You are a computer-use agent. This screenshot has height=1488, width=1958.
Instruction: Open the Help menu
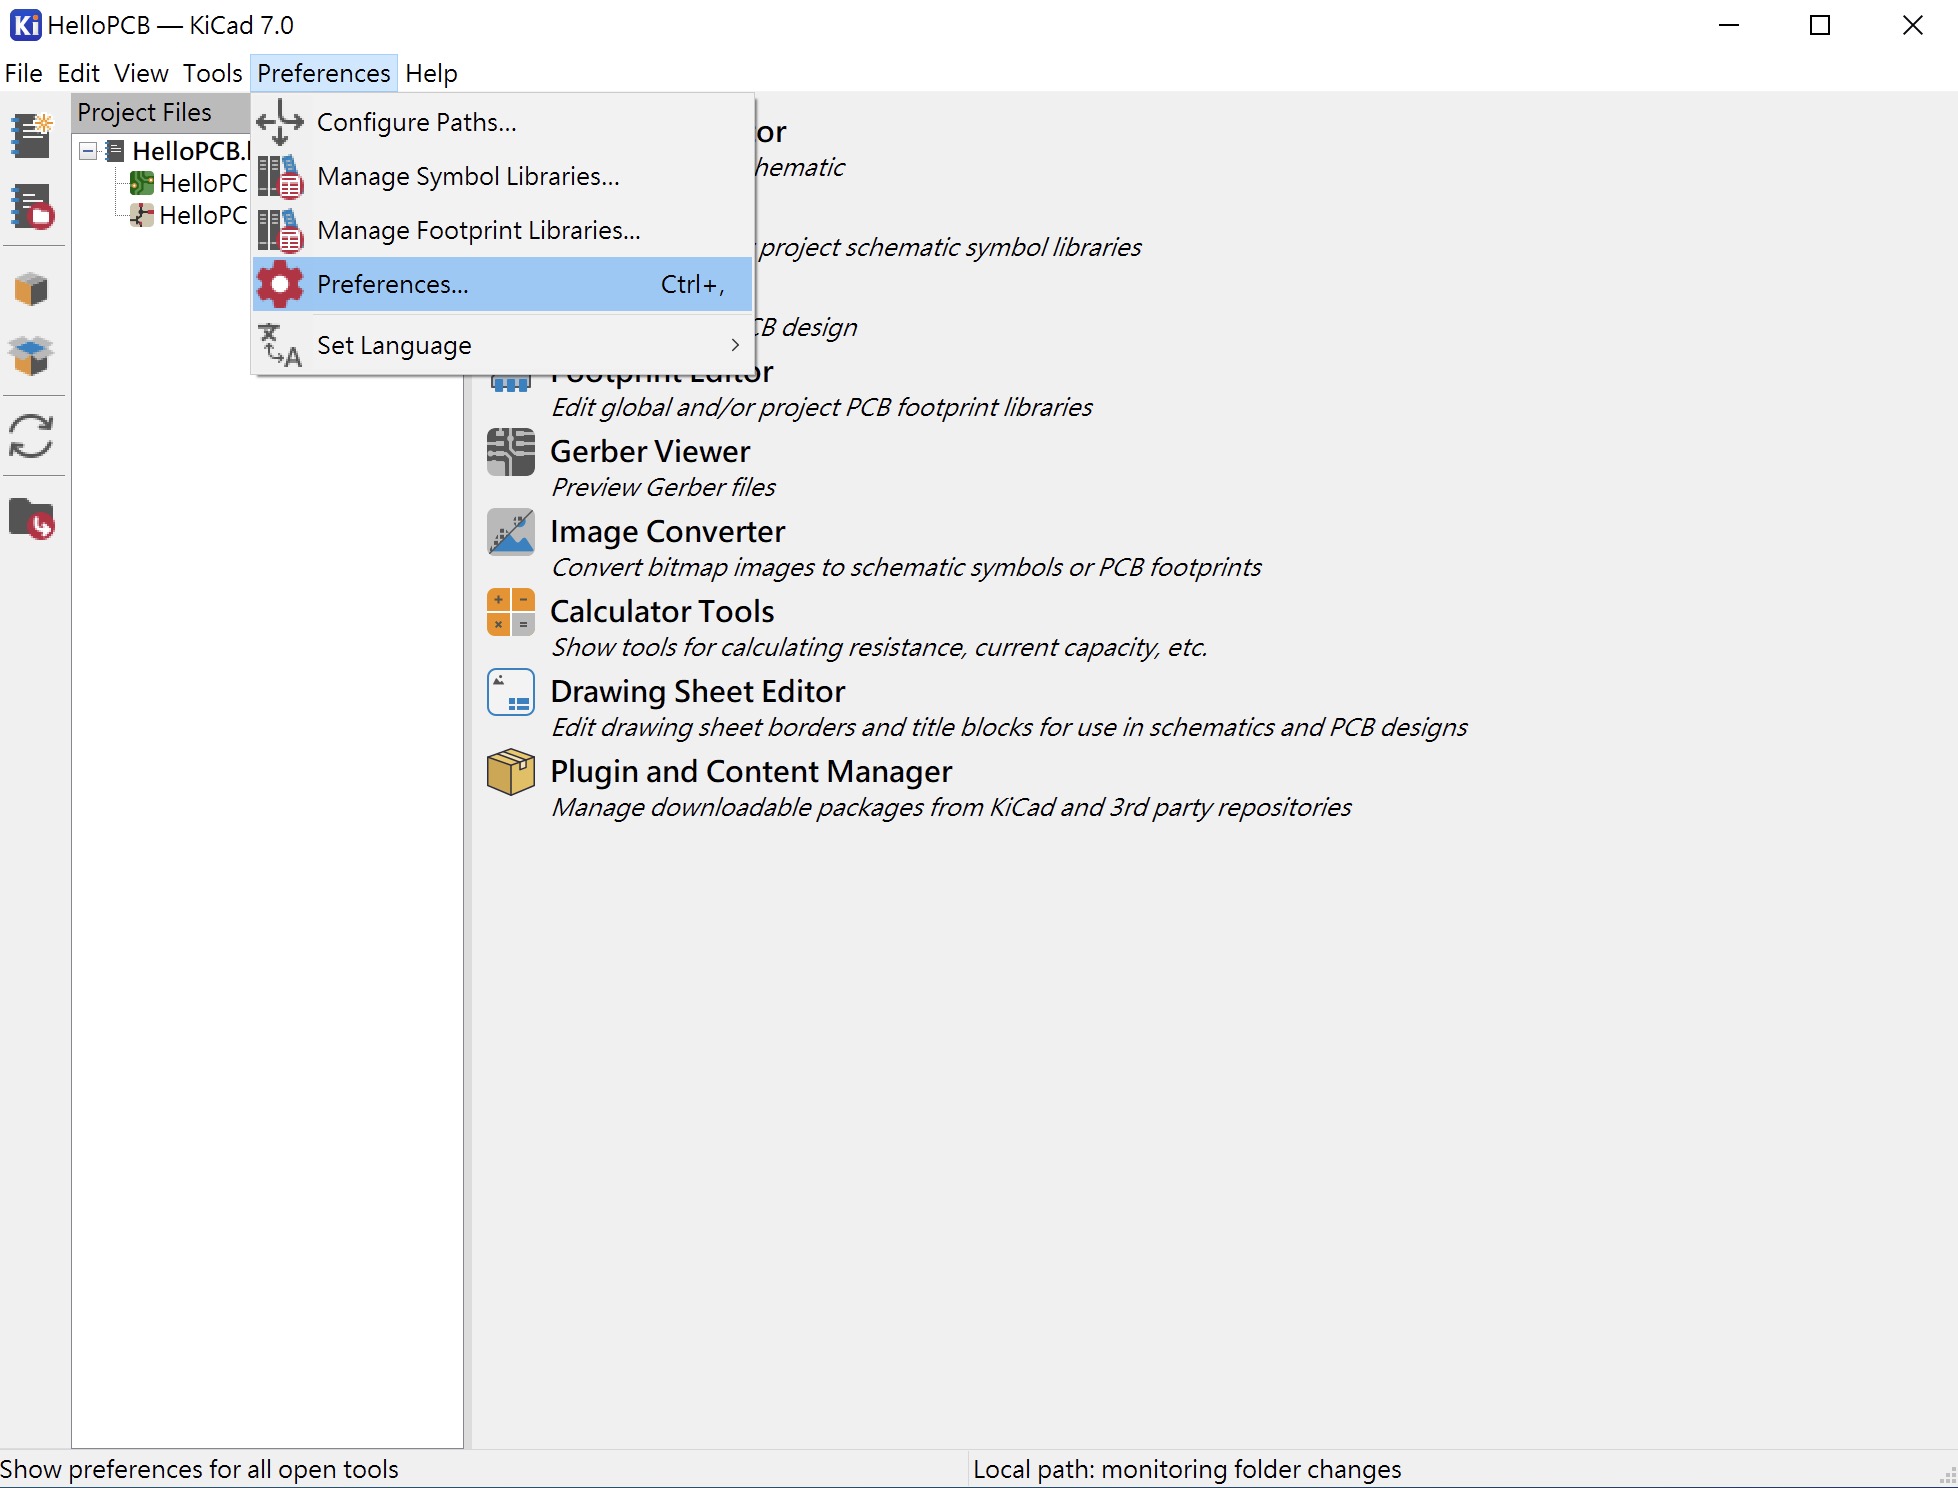click(x=431, y=73)
